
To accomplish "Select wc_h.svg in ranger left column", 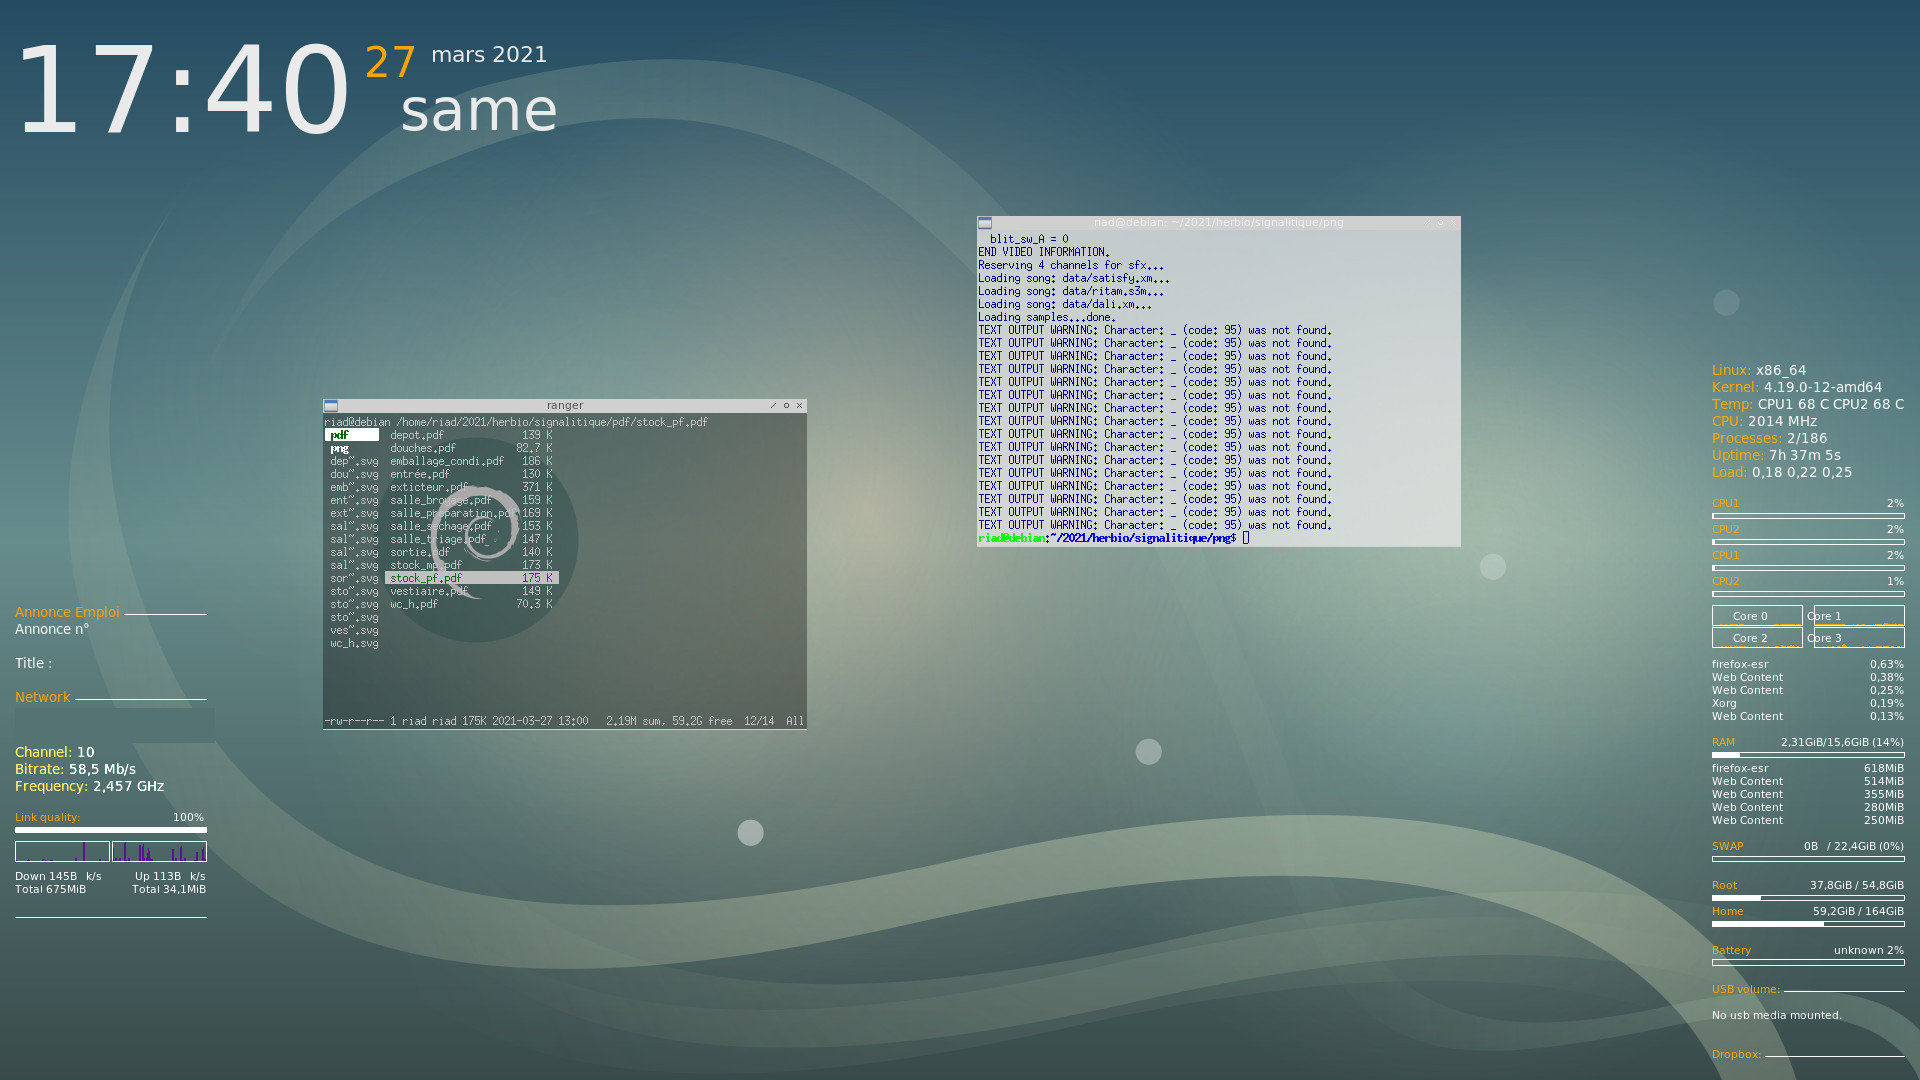I will pyautogui.click(x=354, y=643).
